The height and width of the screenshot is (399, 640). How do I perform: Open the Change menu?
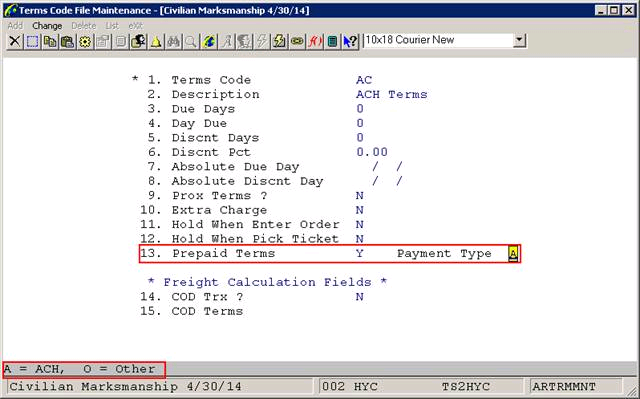pos(47,25)
